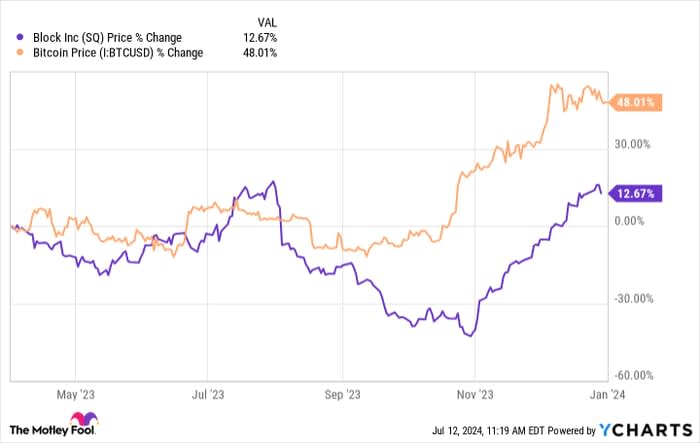
Task: Click the orange 48.01% end-of-line flag
Action: [x=635, y=101]
